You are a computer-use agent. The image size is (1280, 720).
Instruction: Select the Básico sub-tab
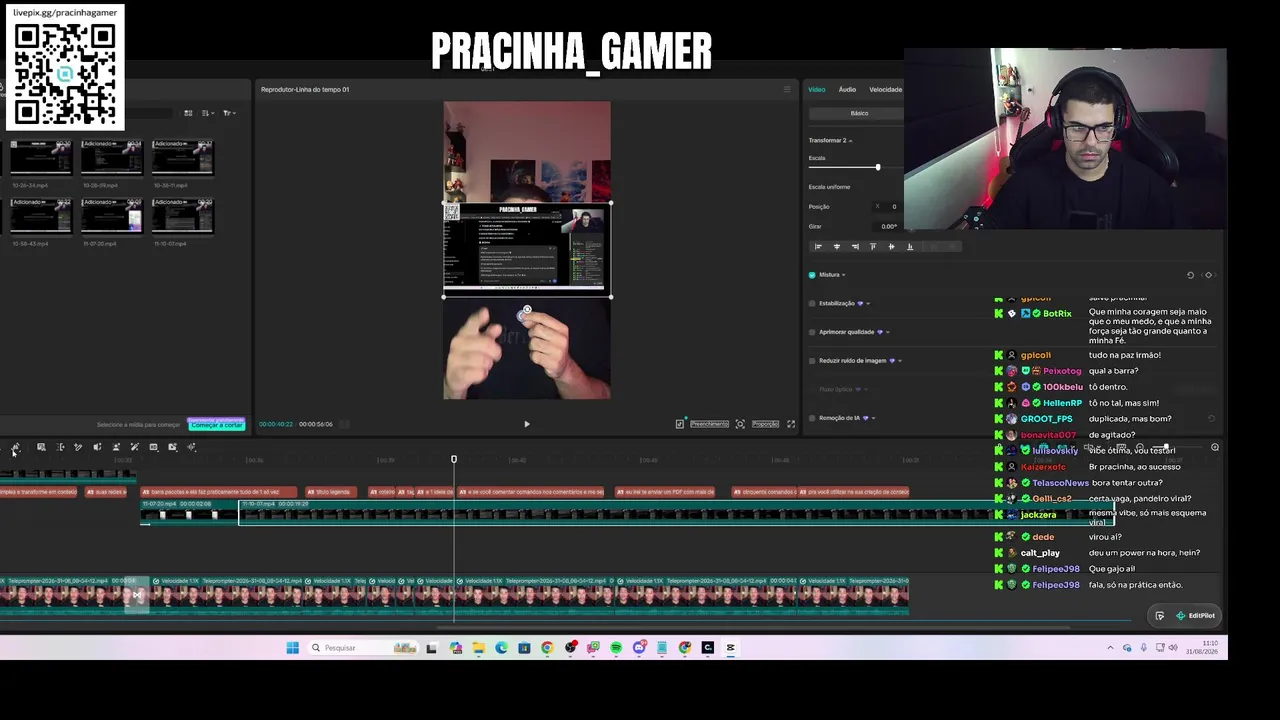pos(859,113)
